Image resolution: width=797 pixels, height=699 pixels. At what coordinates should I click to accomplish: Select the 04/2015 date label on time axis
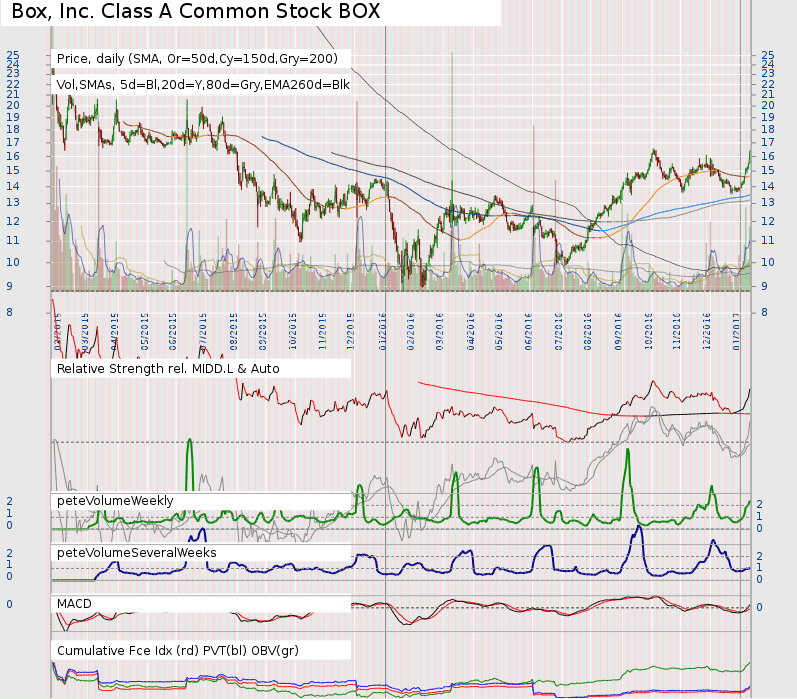(115, 331)
